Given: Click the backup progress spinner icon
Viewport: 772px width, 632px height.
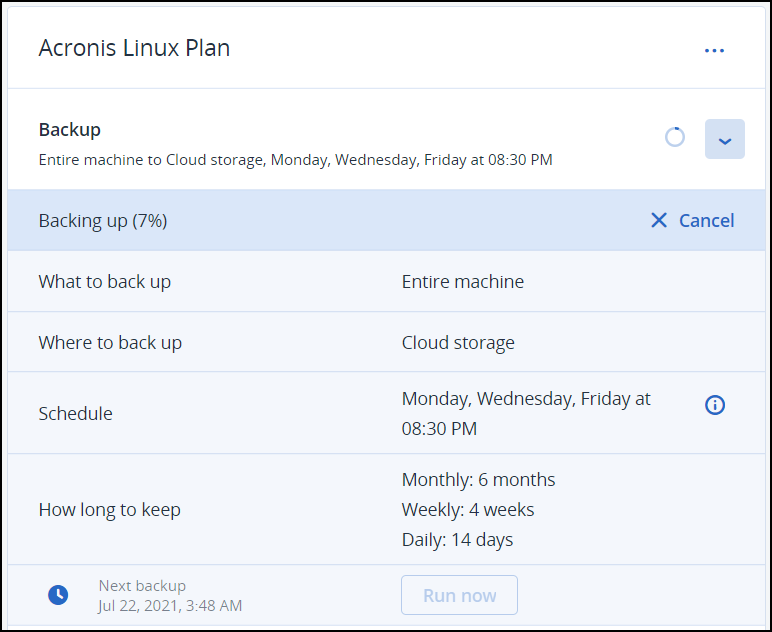Looking at the screenshot, I should [x=675, y=137].
